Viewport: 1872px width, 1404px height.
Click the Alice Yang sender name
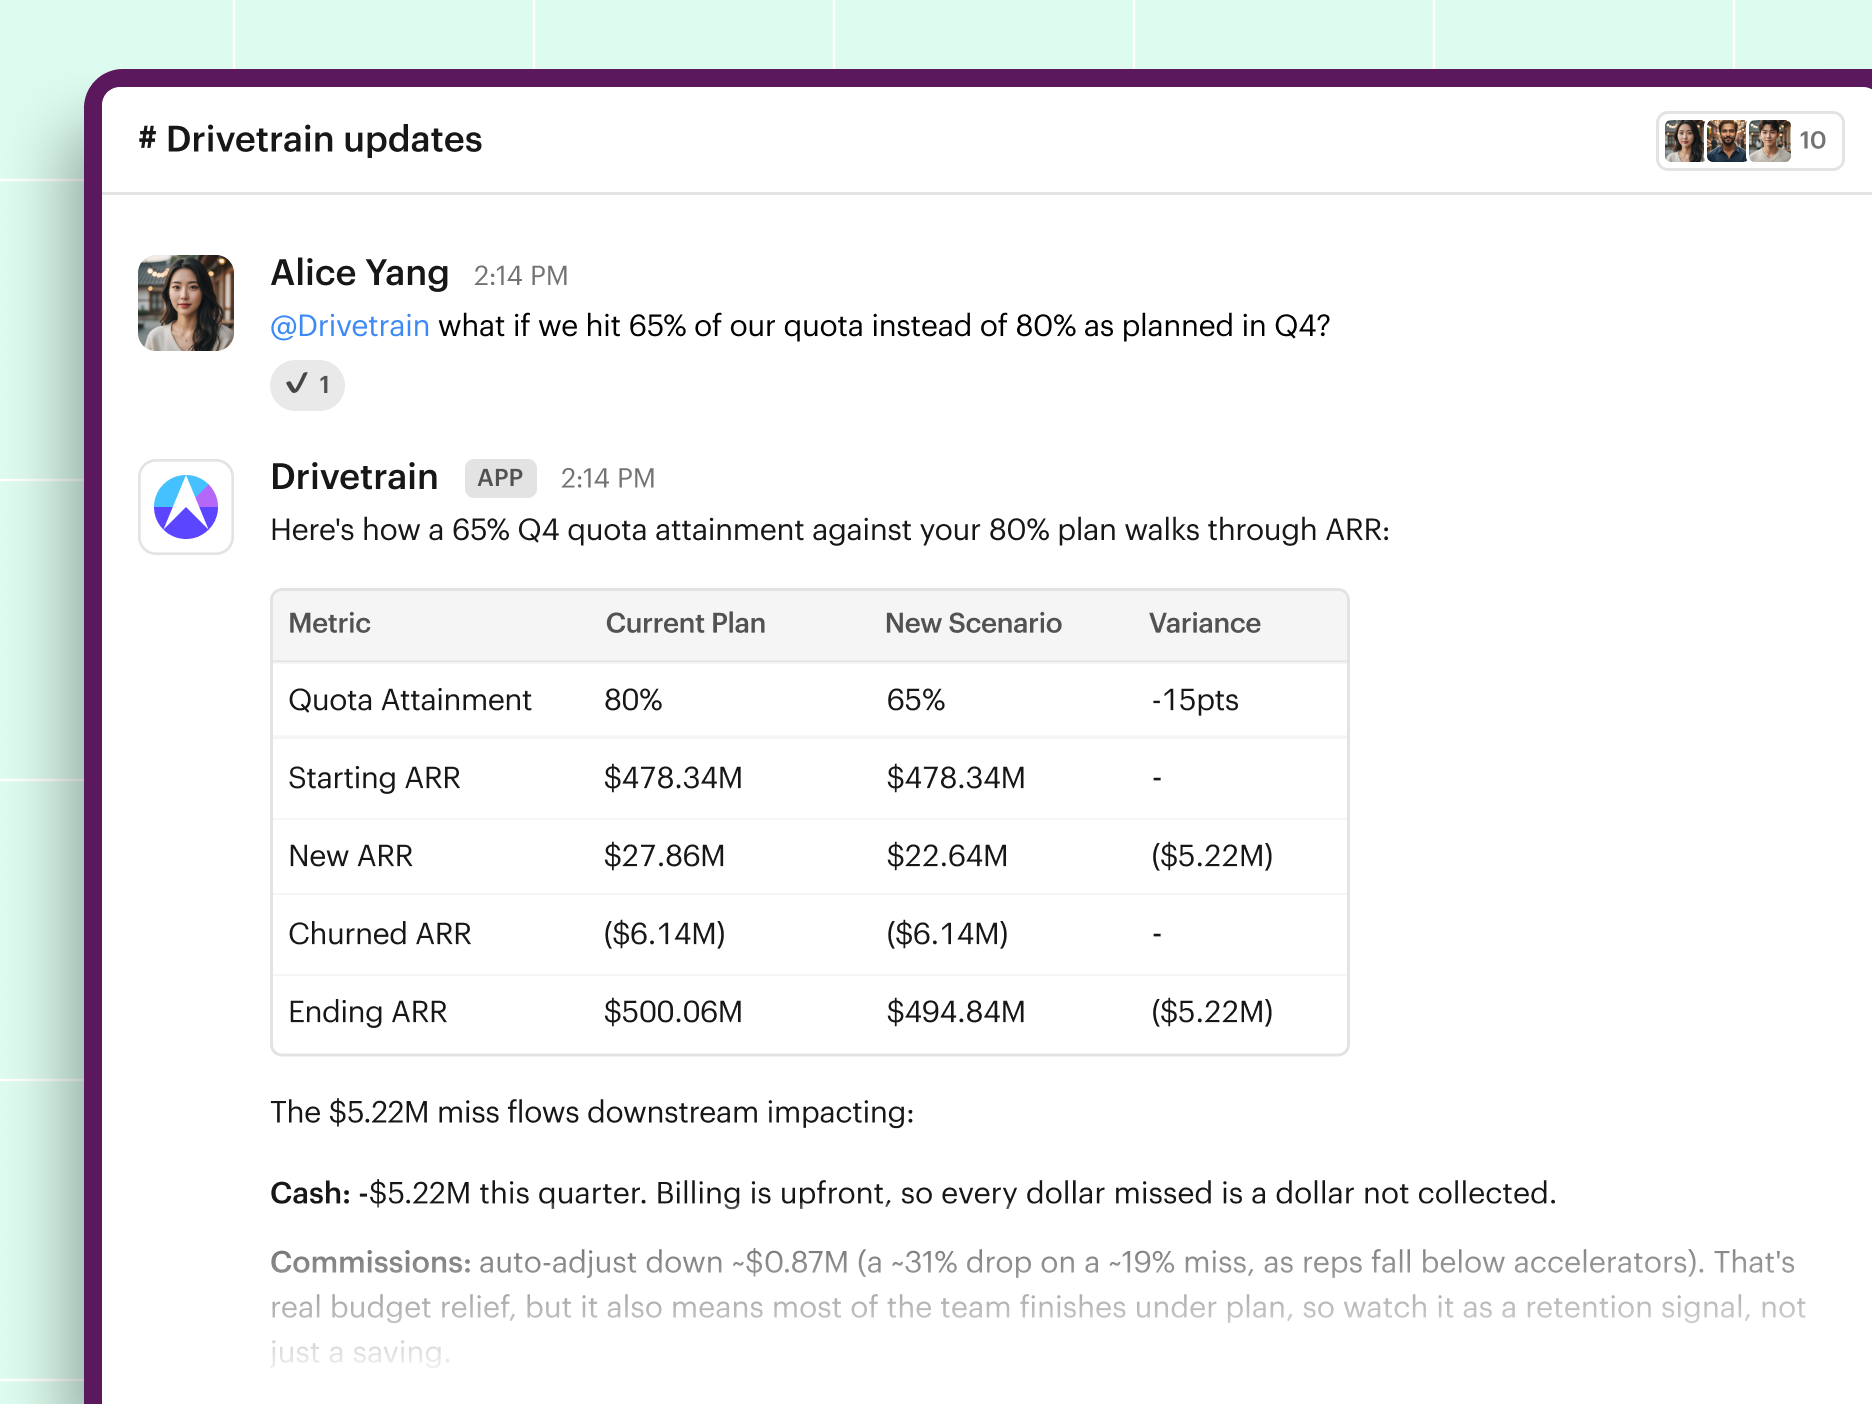[x=360, y=273]
